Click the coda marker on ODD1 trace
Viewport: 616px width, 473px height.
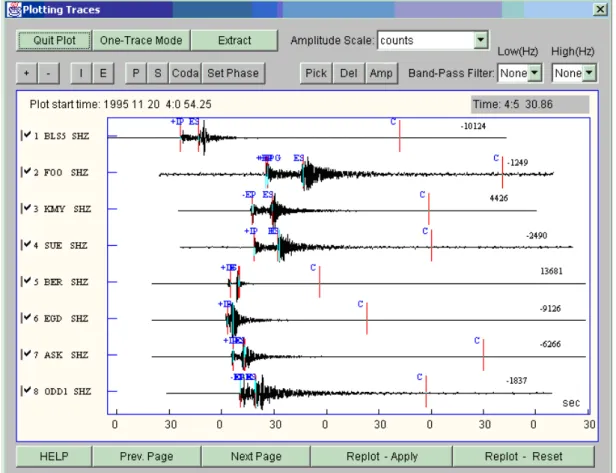point(426,391)
